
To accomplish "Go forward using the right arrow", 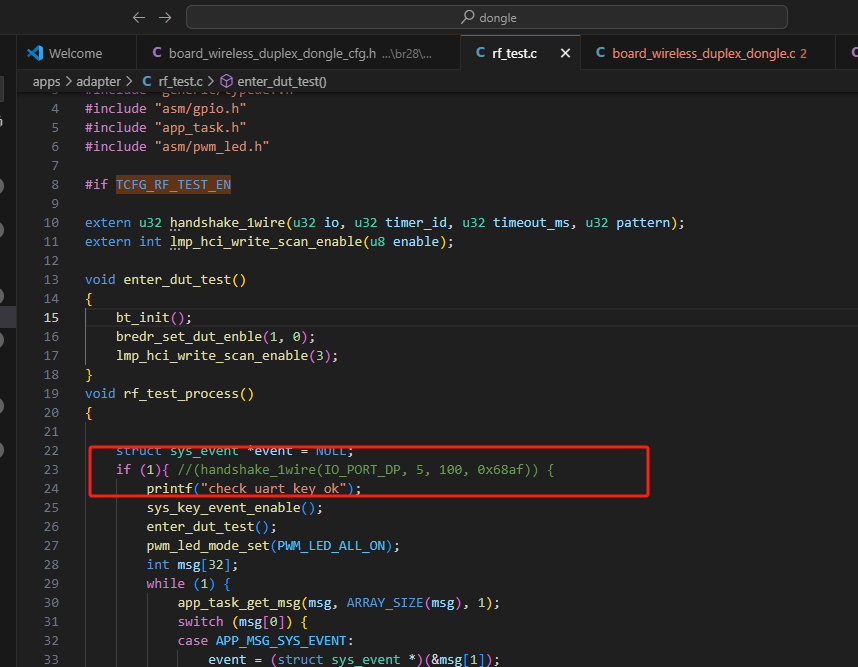I will coord(165,18).
